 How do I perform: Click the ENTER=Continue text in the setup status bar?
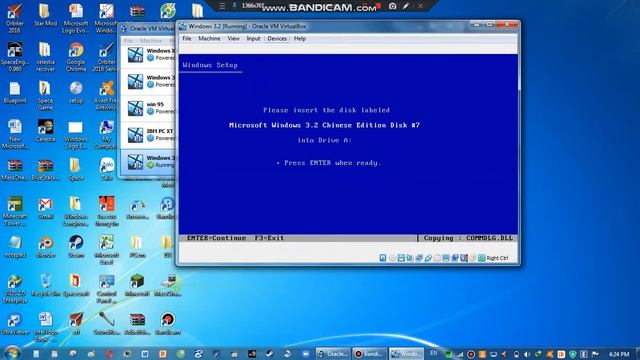tap(216, 238)
